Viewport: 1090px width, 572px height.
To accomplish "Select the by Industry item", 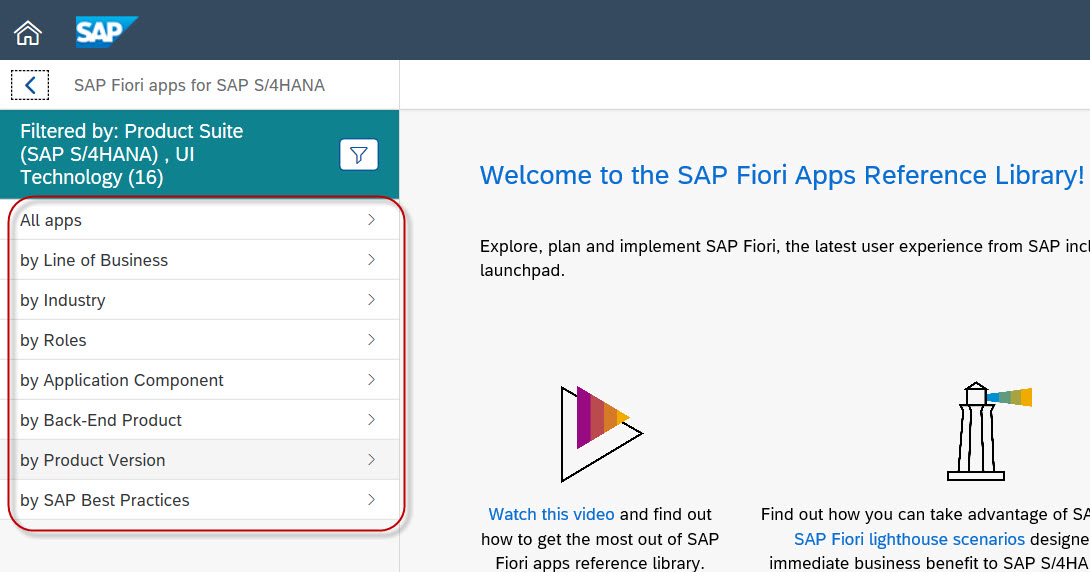I will click(x=200, y=300).
